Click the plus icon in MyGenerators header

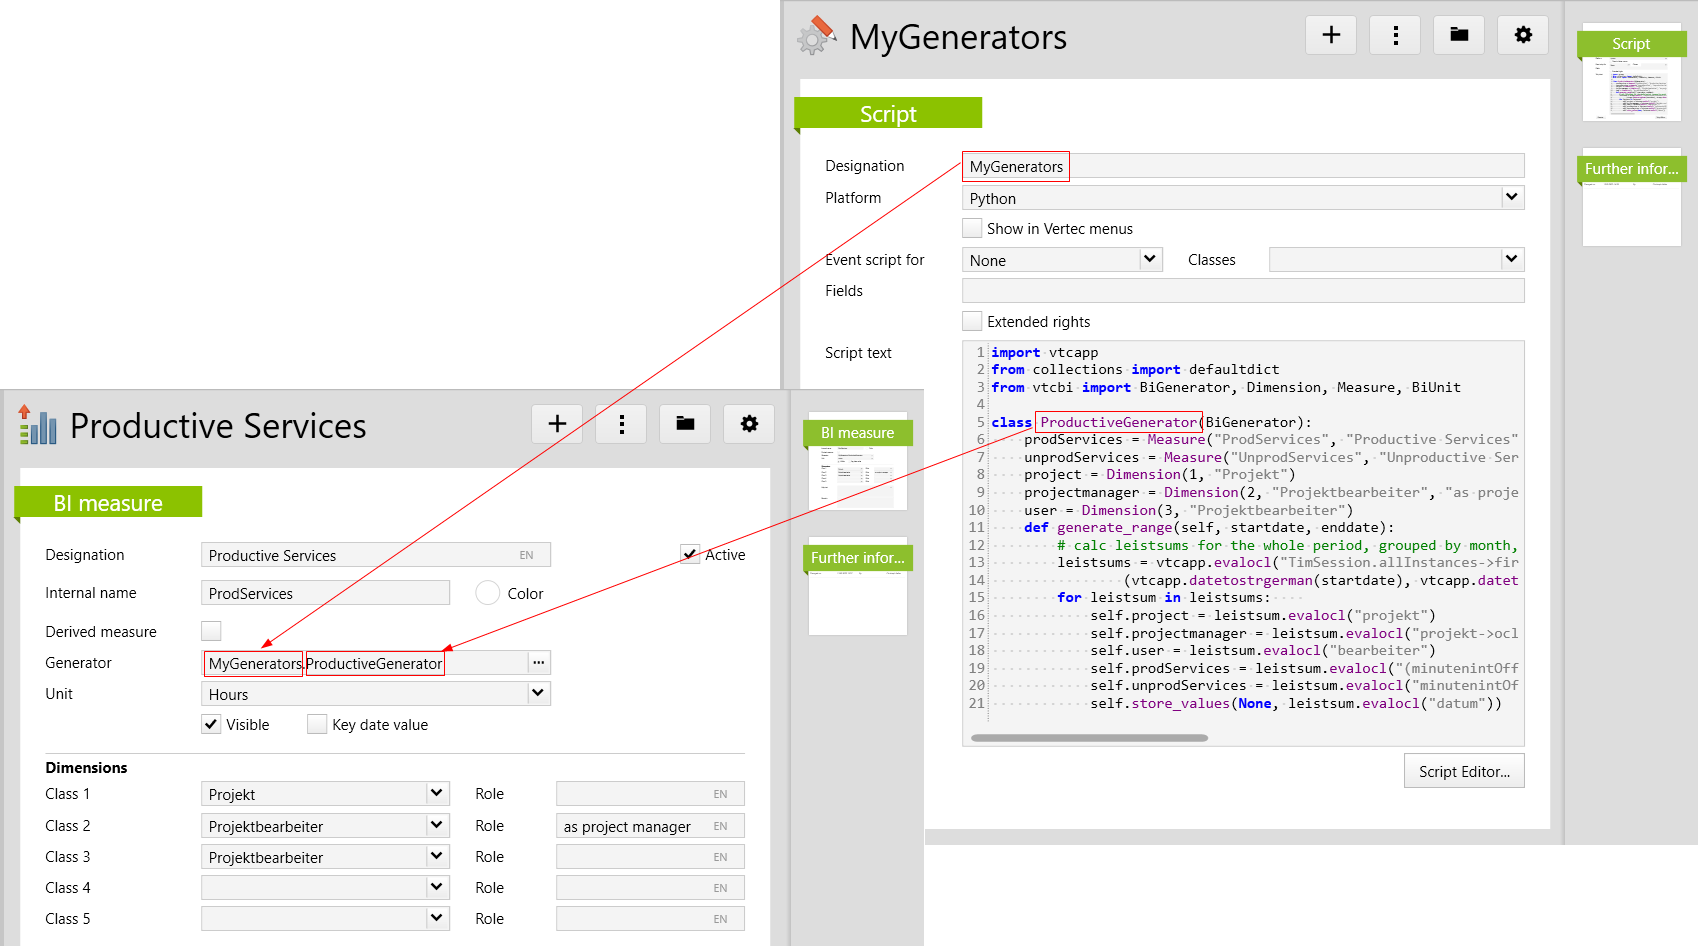(x=1331, y=35)
